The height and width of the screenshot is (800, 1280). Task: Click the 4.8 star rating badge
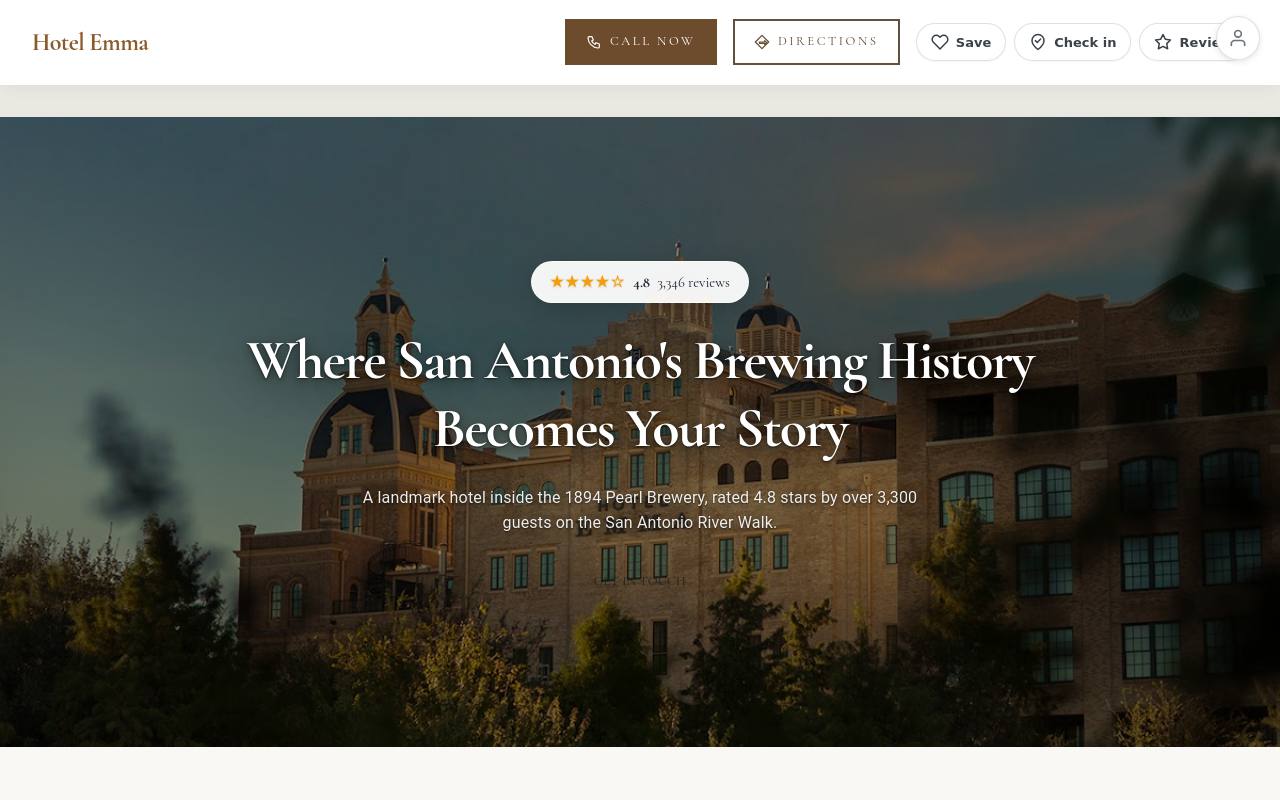tap(640, 282)
